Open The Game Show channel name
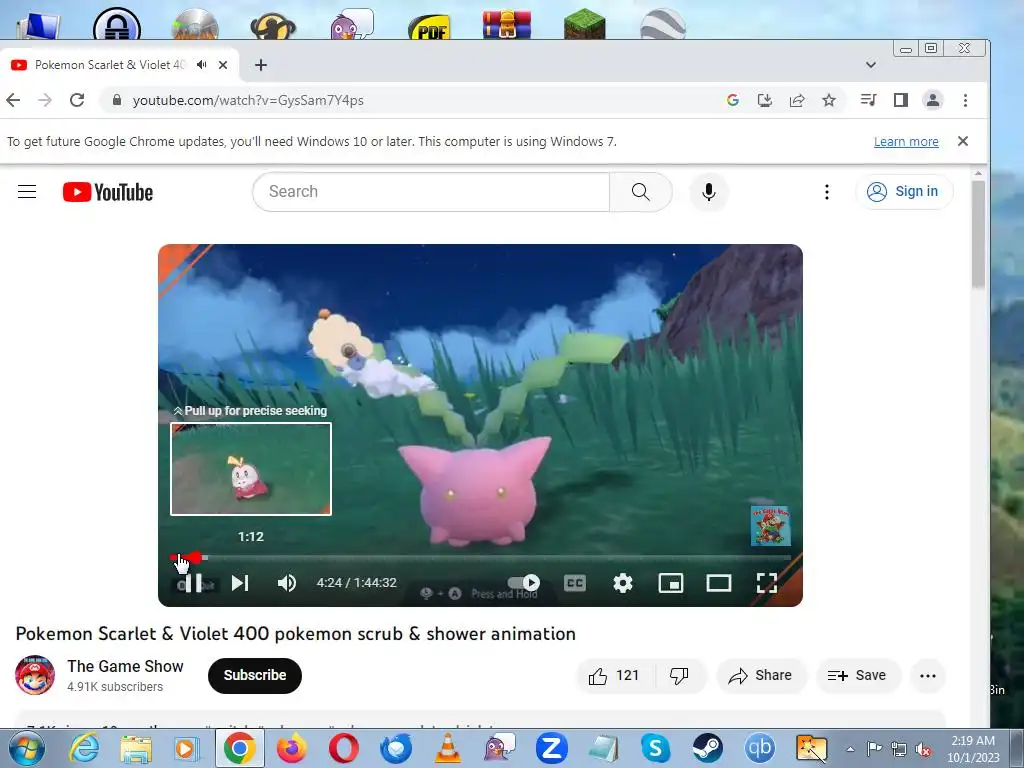 point(125,666)
